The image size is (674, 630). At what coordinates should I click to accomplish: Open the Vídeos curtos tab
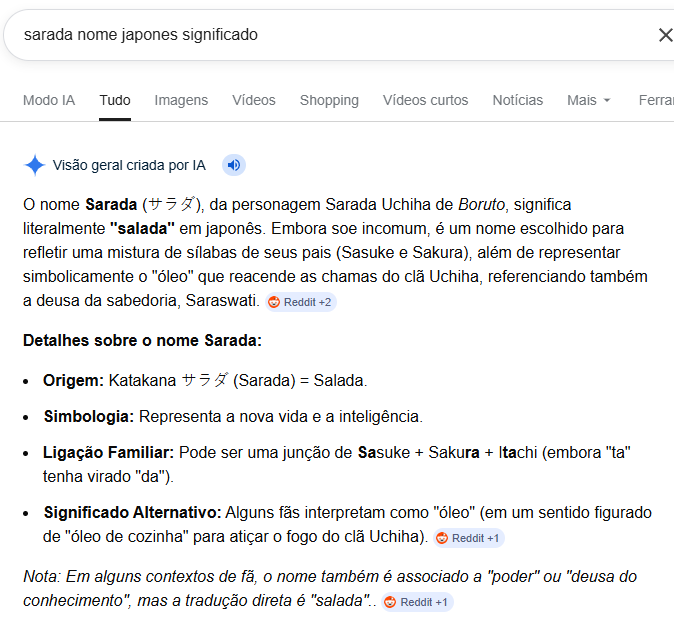[425, 100]
